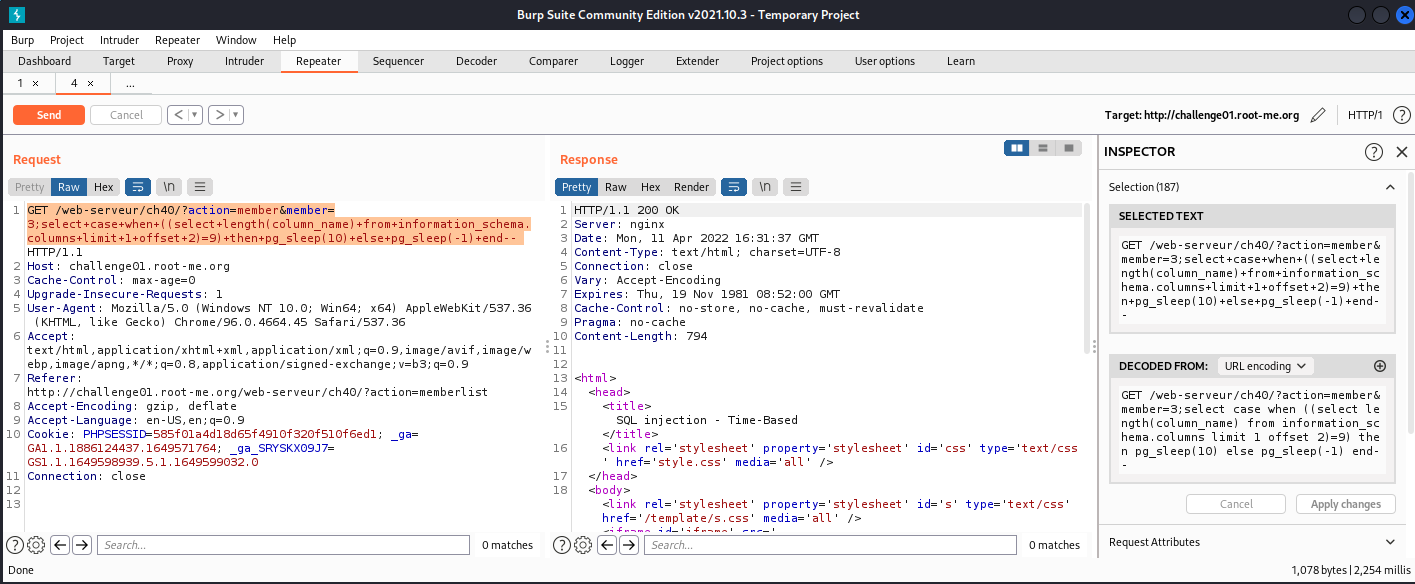Viewport: 1415px width, 584px height.
Task: Send the request
Action: click(x=49, y=115)
